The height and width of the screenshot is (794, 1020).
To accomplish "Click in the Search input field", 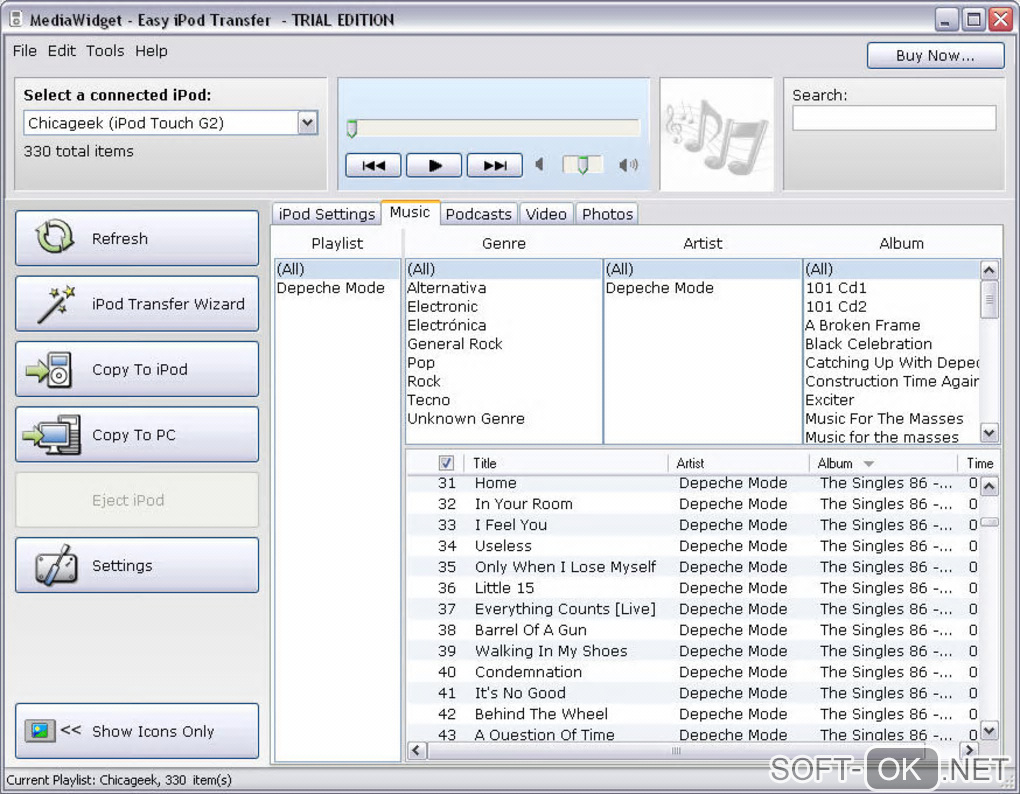I will pyautogui.click(x=894, y=118).
